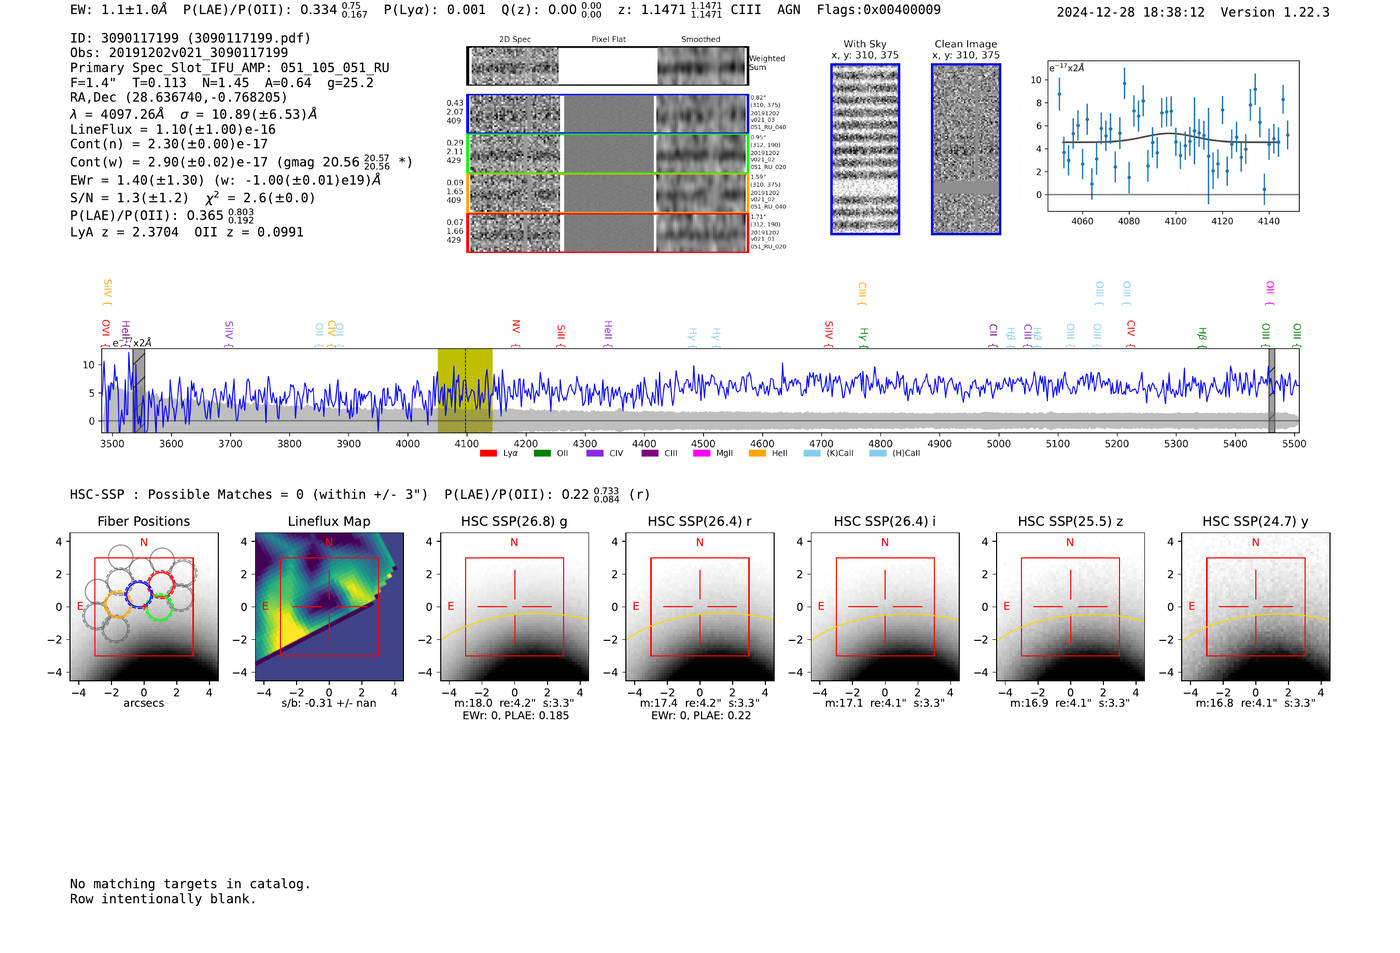The height and width of the screenshot is (953, 1400).
Task: Click the Clean Image panel
Action: click(966, 149)
